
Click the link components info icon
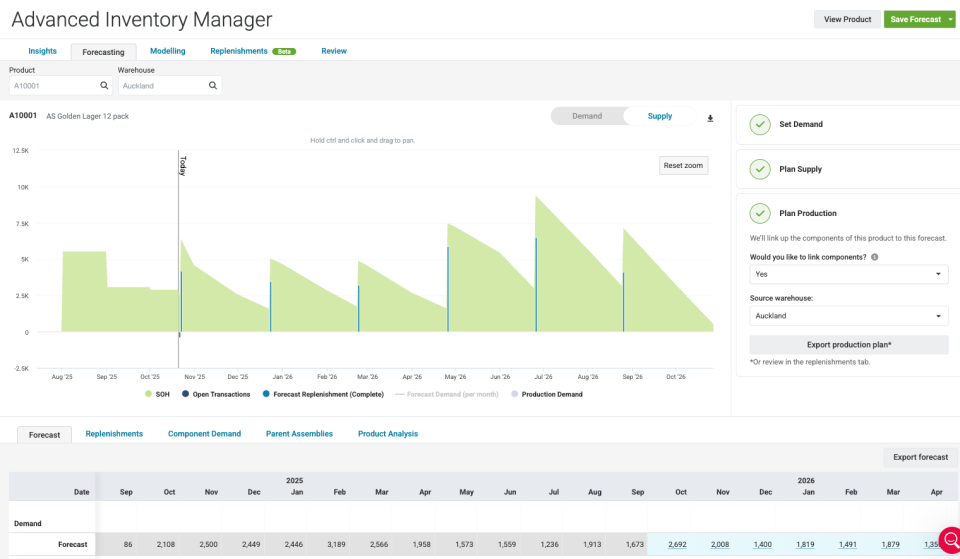coord(875,257)
